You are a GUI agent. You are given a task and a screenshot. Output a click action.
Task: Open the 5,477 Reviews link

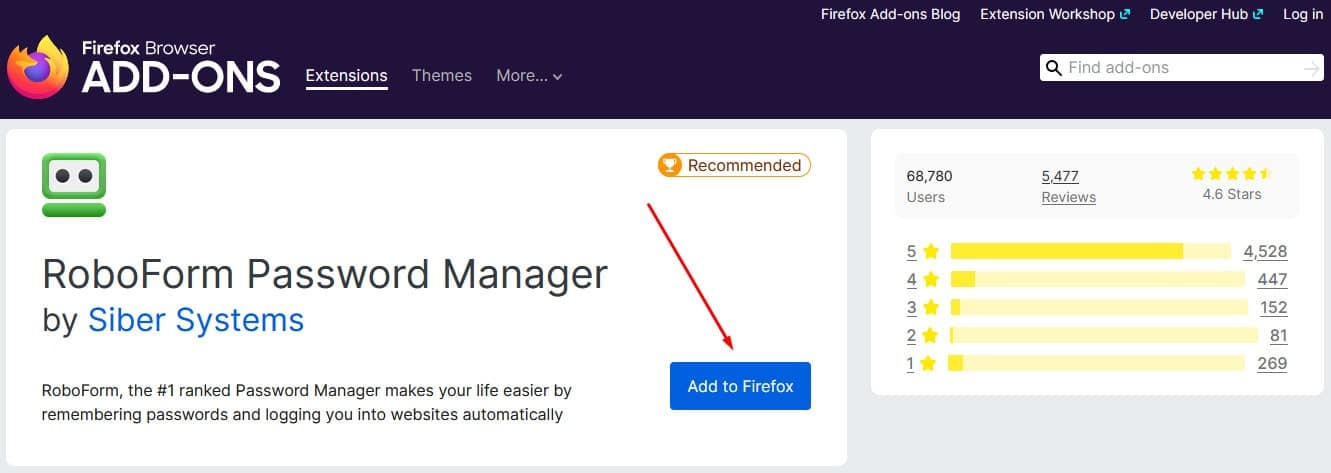[1068, 186]
